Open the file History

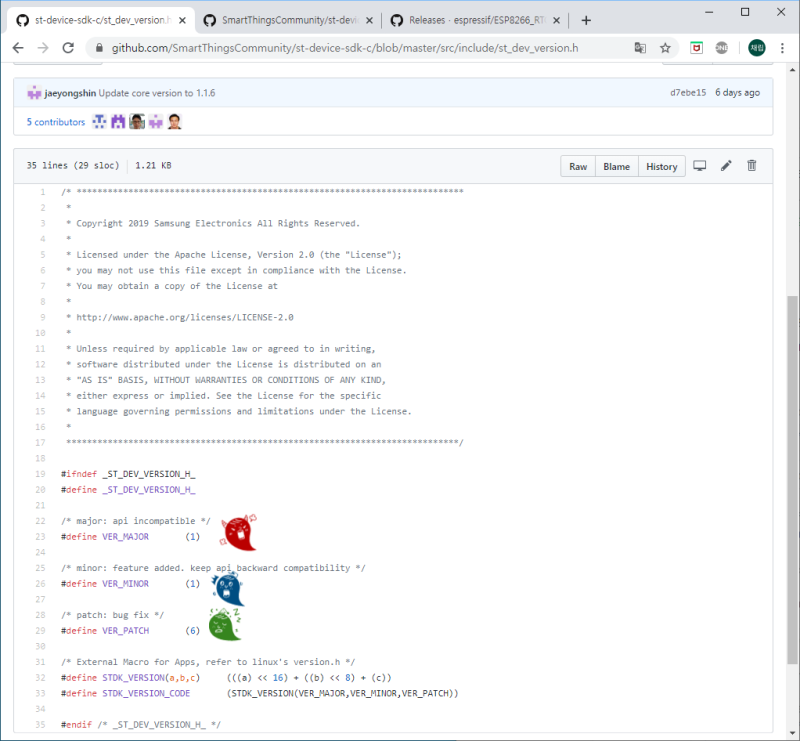[x=661, y=167]
